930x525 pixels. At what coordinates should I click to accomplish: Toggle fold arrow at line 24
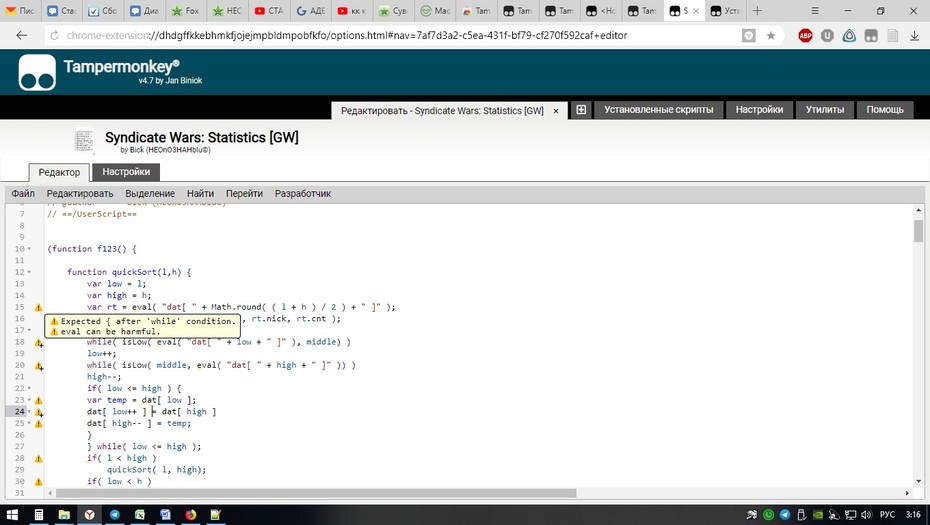pyautogui.click(x=29, y=412)
